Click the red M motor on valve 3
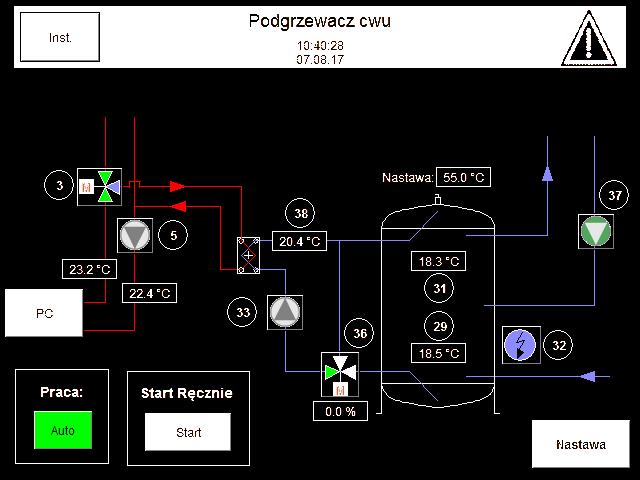The image size is (640, 480). point(87,187)
